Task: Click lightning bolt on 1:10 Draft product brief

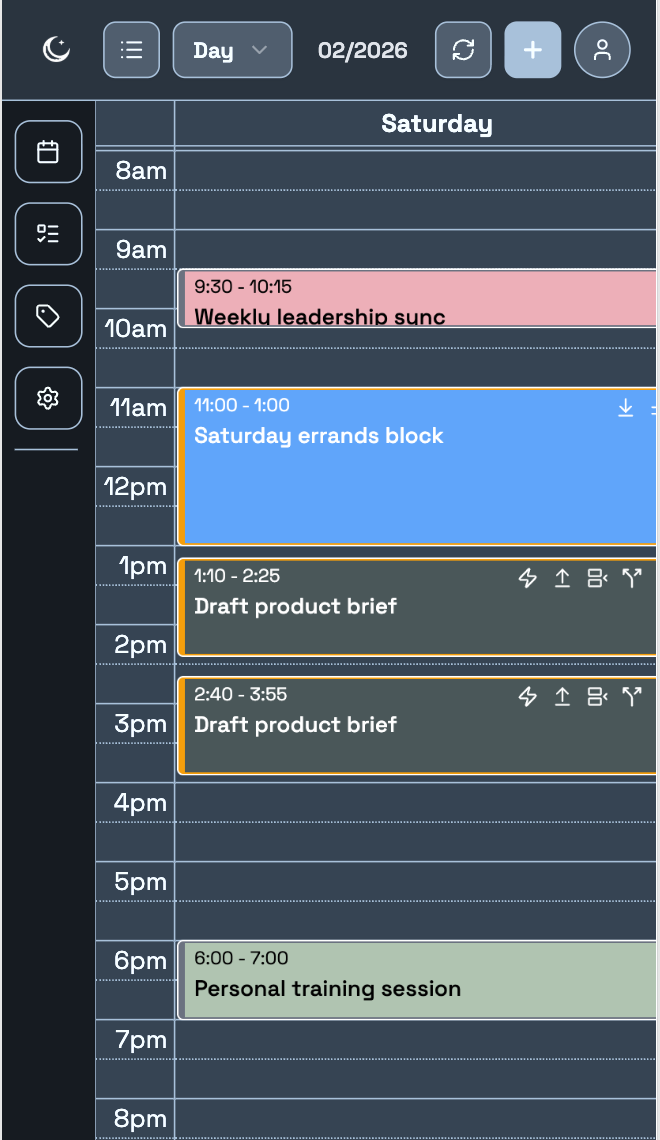Action: pos(528,578)
